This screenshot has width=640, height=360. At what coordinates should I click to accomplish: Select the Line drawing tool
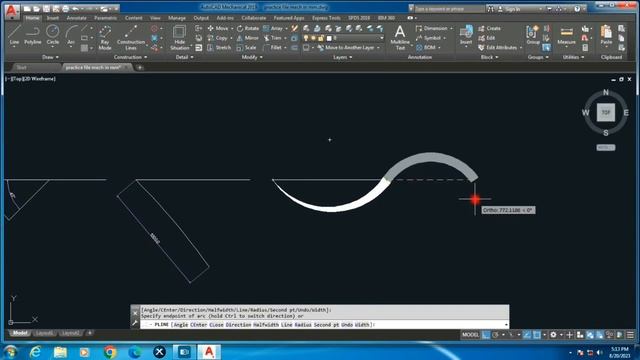click(x=14, y=35)
